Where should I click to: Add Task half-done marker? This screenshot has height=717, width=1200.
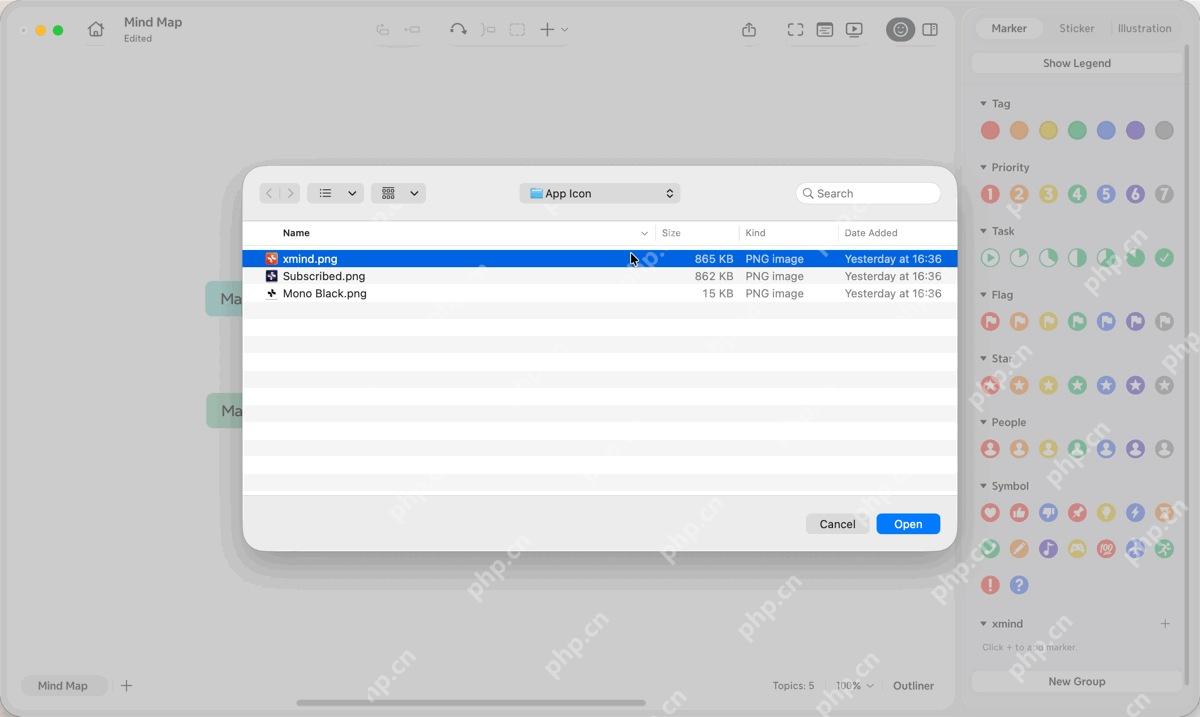1077,258
